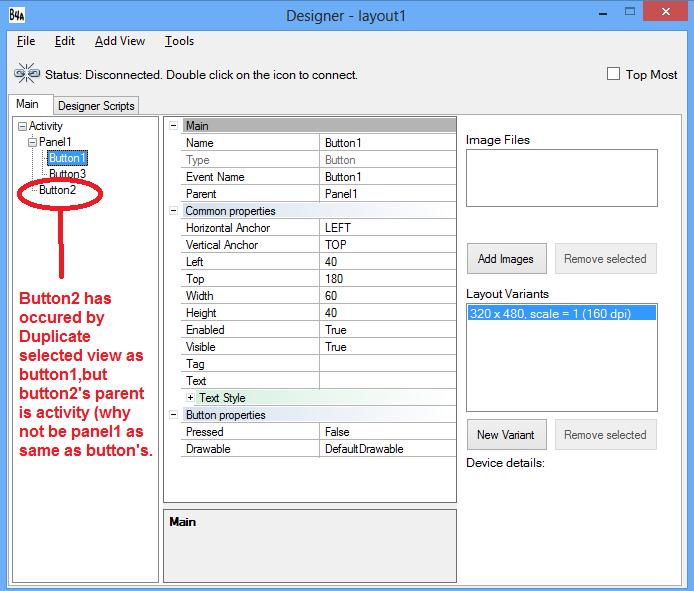This screenshot has width=694, height=591.
Task: Click Remove selected under Image Files
Action: pyautogui.click(x=605, y=259)
